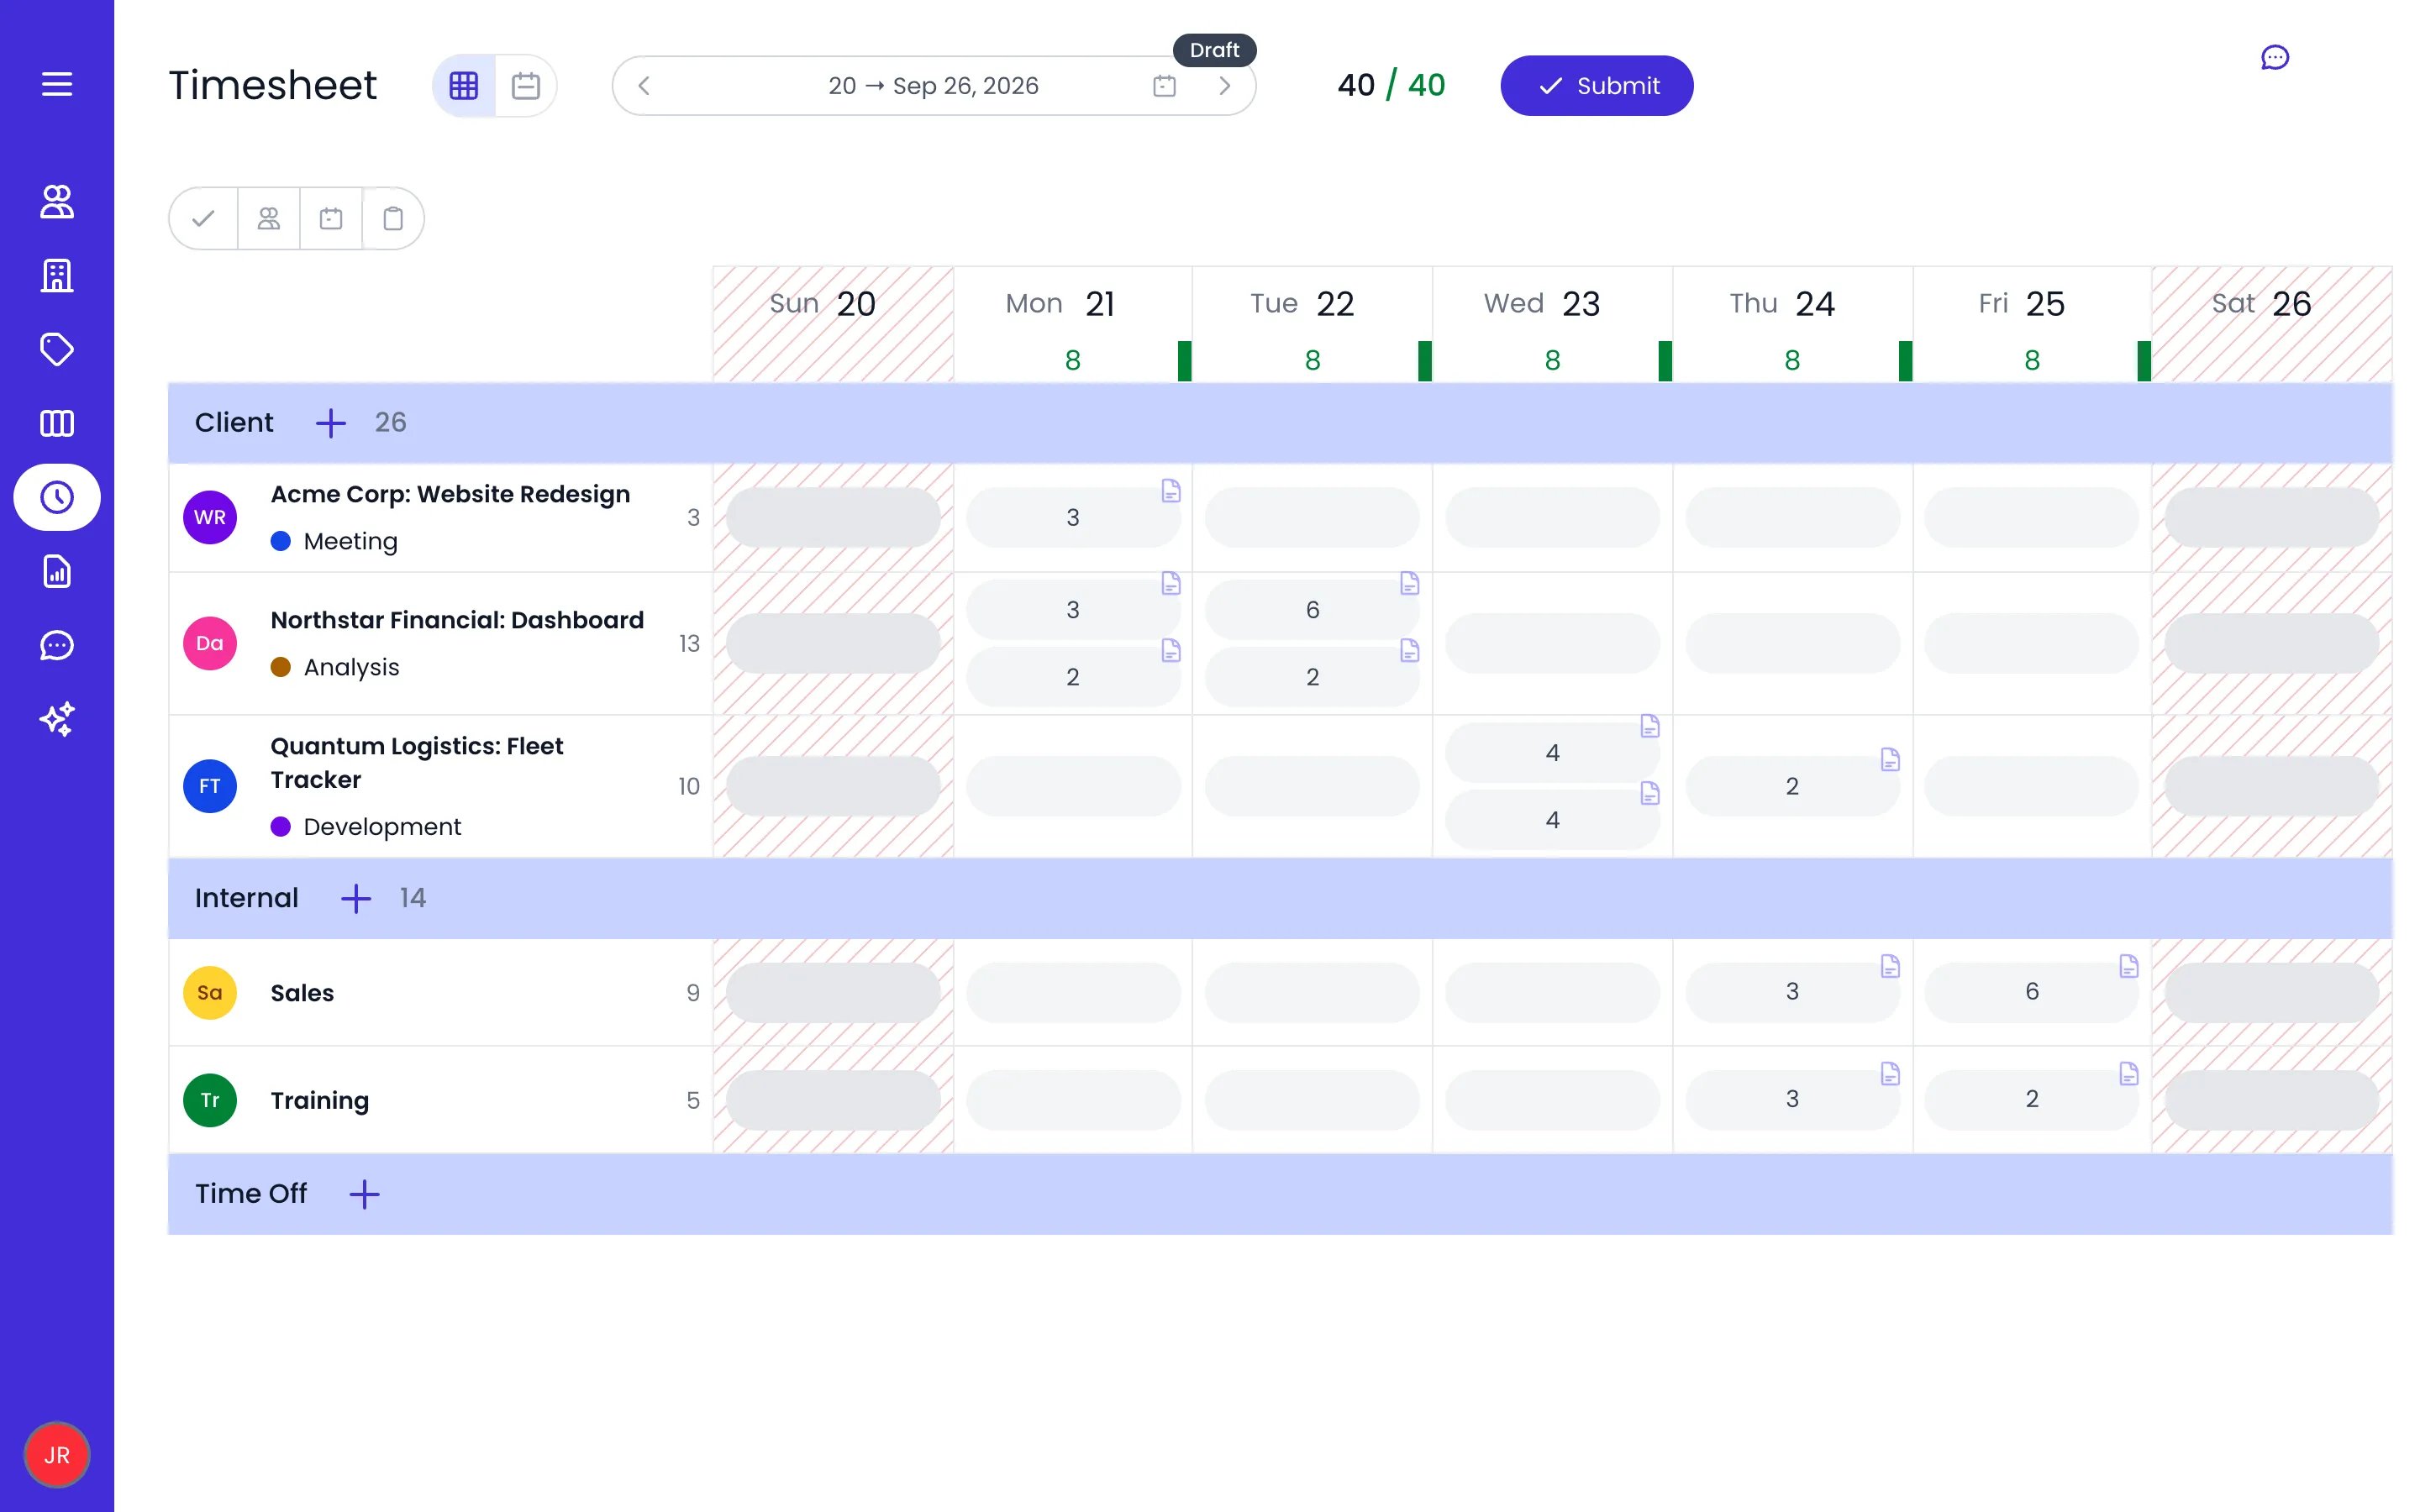Click Sales Friday 6 hours cell

coord(2031,992)
